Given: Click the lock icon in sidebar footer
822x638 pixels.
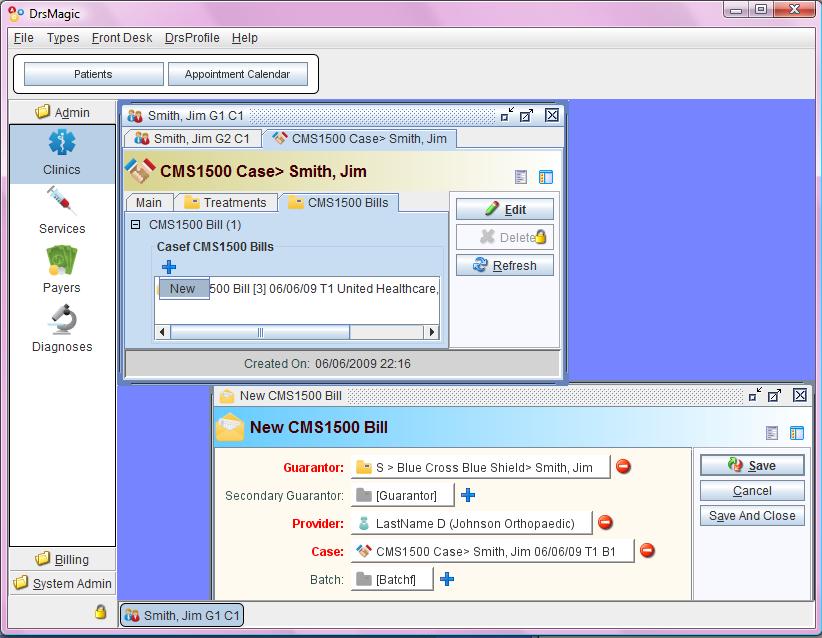Looking at the screenshot, I should (100, 611).
